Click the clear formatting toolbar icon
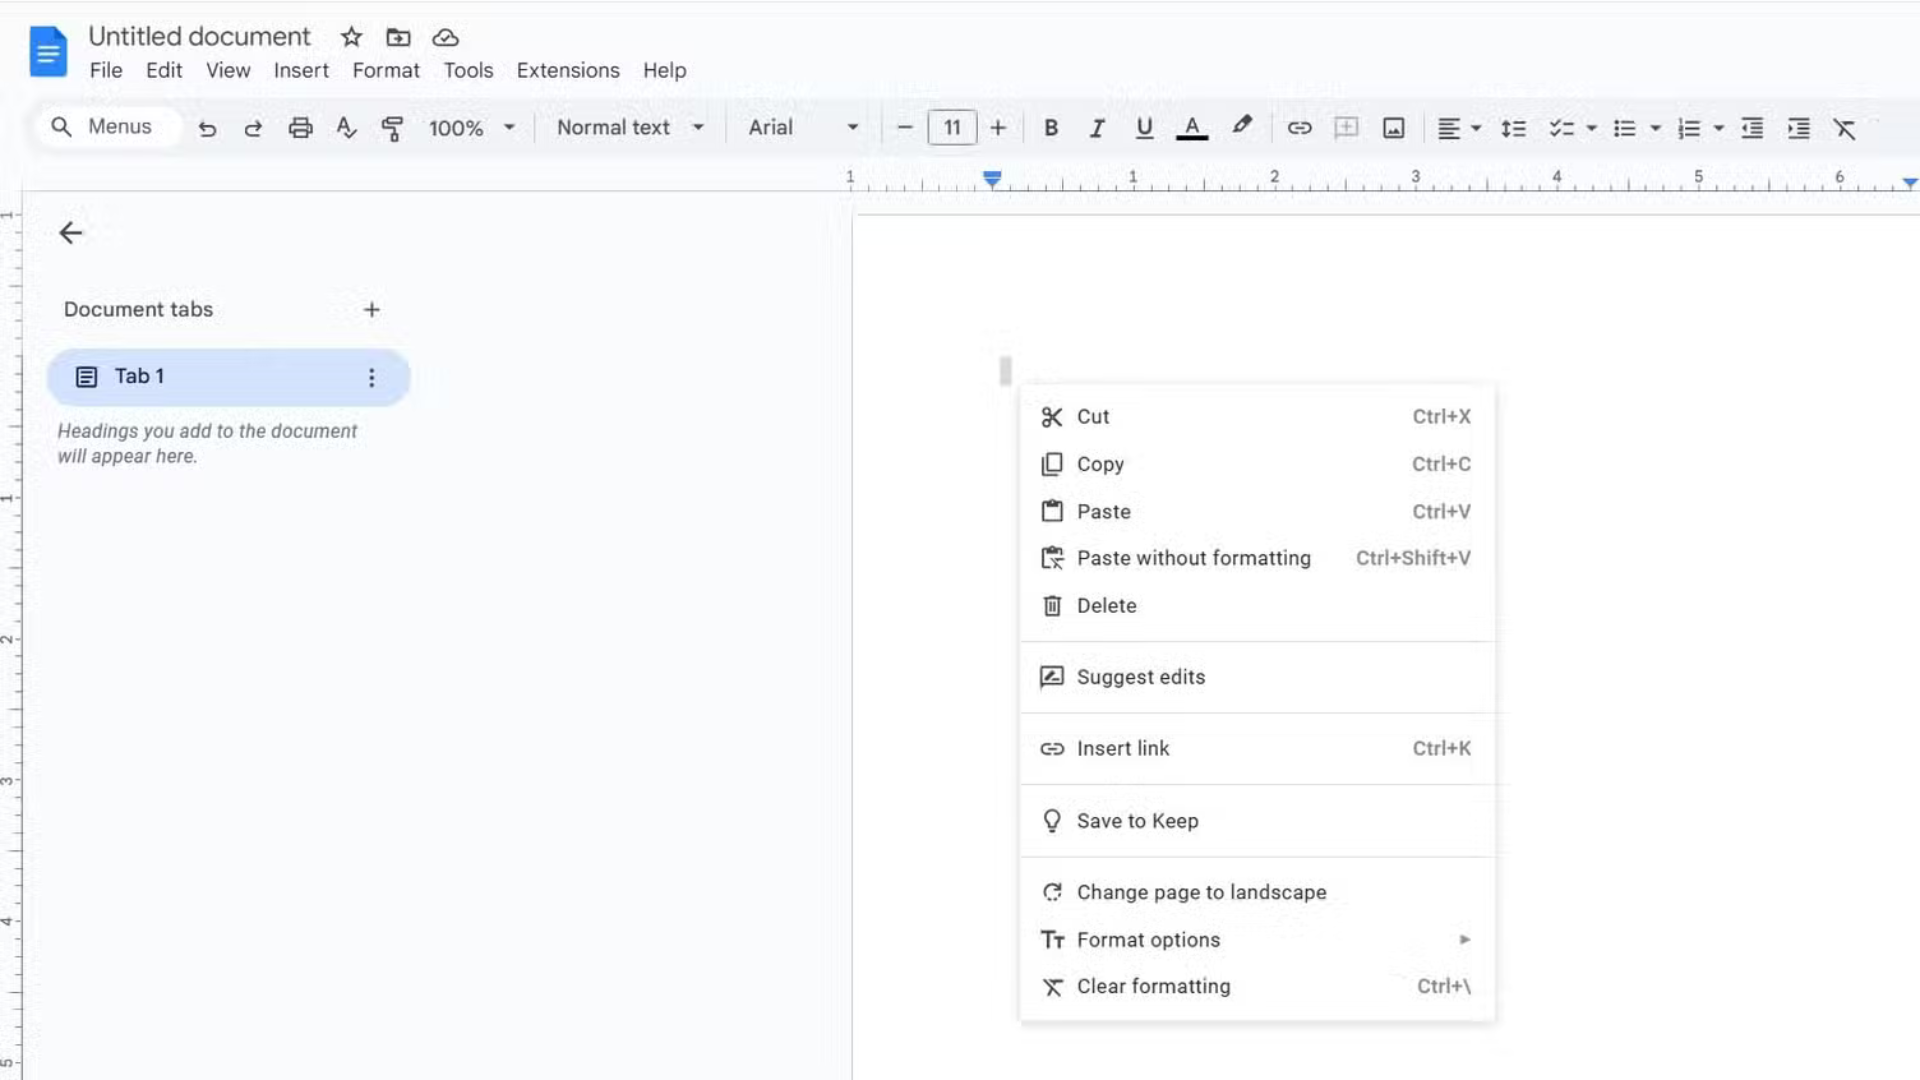Screen dimensions: 1920x1080 tap(1844, 128)
